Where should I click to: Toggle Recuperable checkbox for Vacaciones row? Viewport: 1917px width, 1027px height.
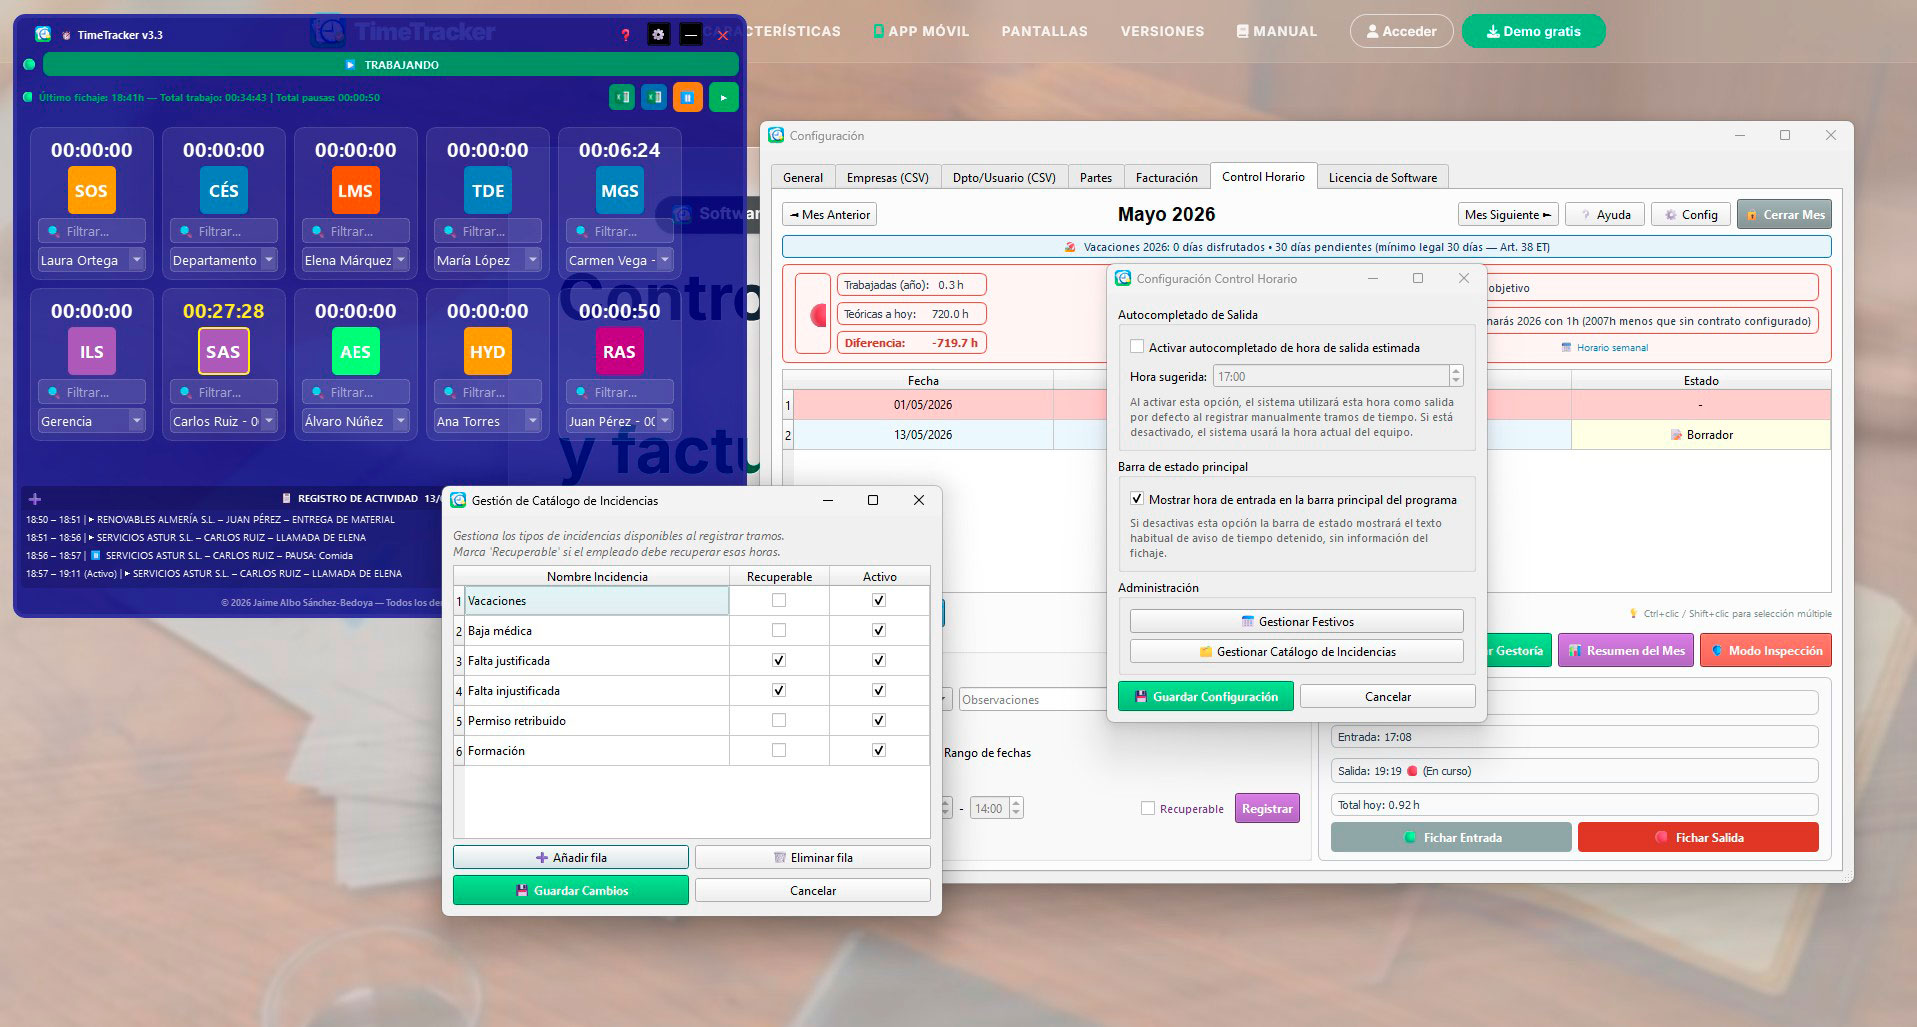[779, 600]
